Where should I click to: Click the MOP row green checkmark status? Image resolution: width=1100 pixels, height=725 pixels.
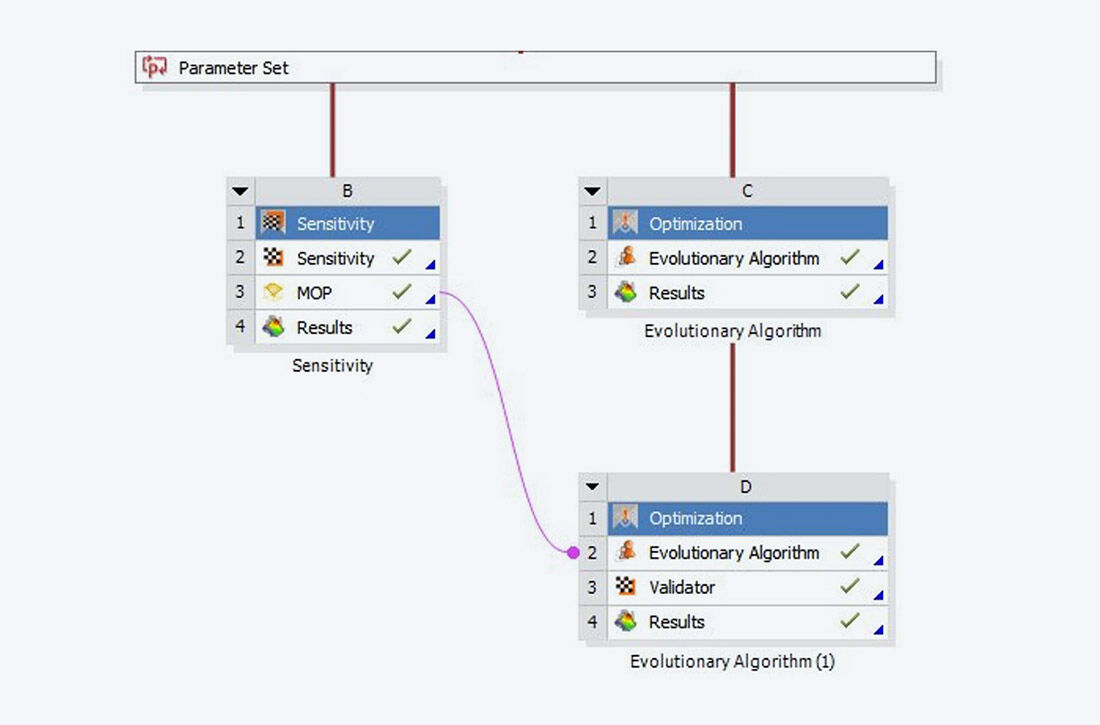(402, 293)
